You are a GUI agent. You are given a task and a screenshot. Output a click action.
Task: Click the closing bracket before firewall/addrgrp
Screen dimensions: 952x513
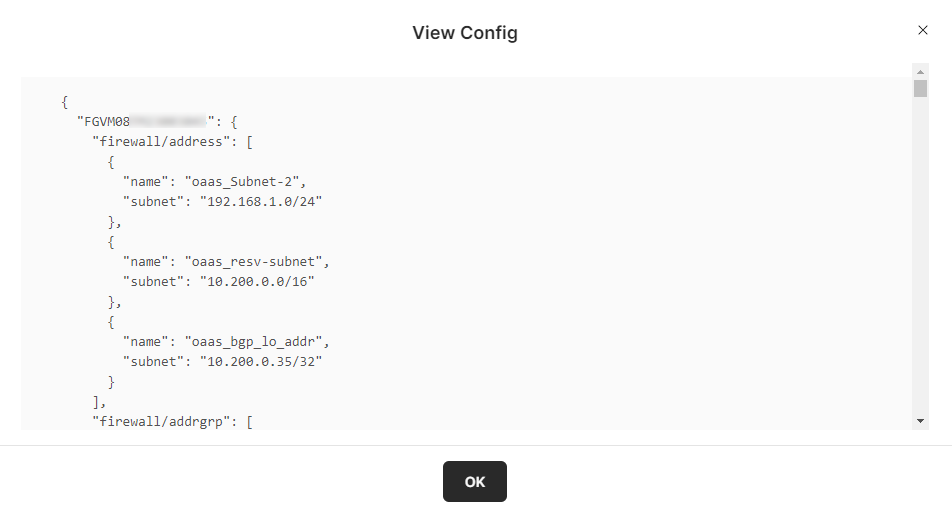coord(96,401)
